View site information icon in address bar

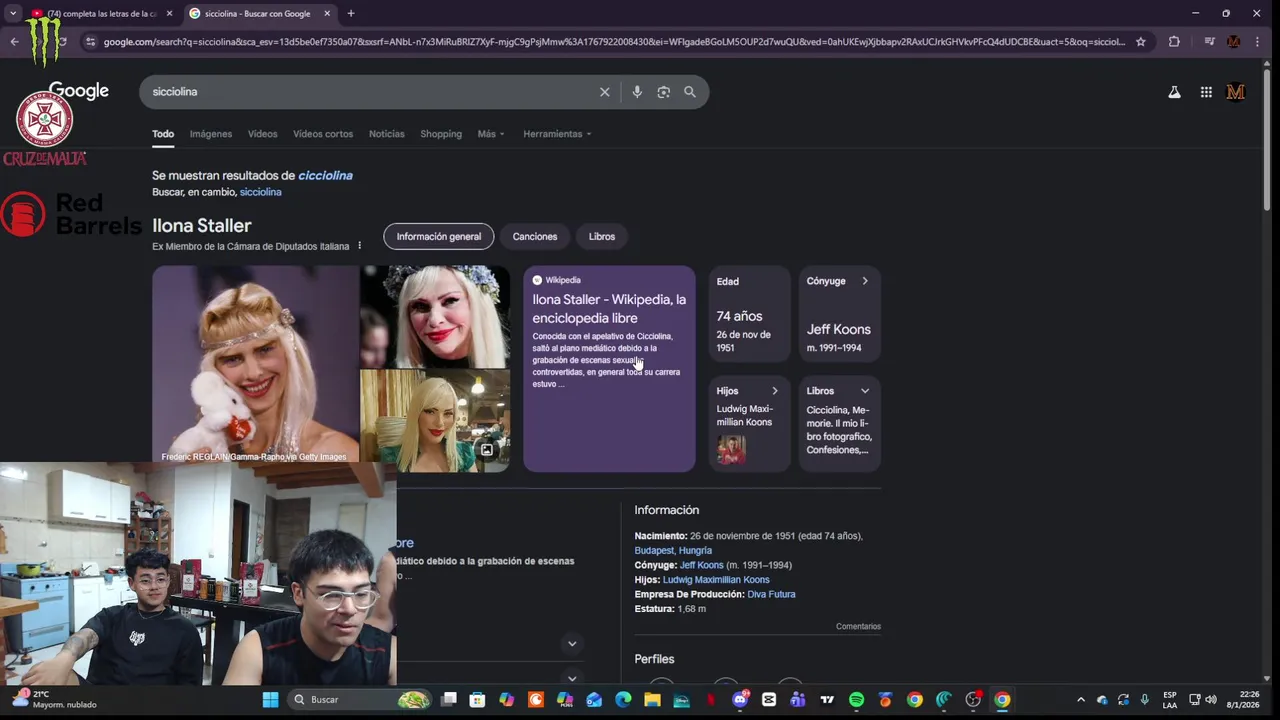[90, 42]
